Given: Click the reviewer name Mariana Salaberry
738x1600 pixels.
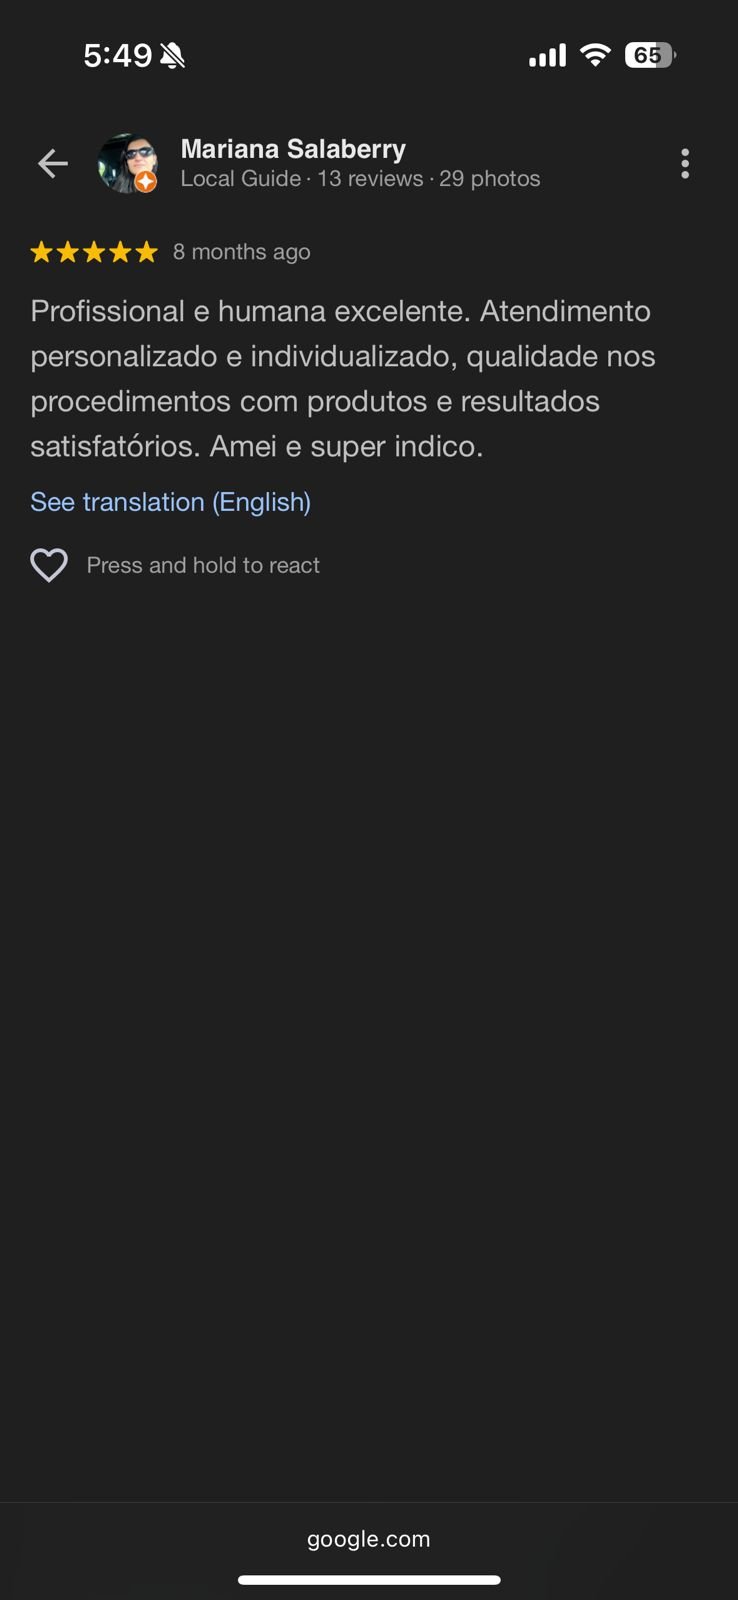Looking at the screenshot, I should click(x=293, y=149).
